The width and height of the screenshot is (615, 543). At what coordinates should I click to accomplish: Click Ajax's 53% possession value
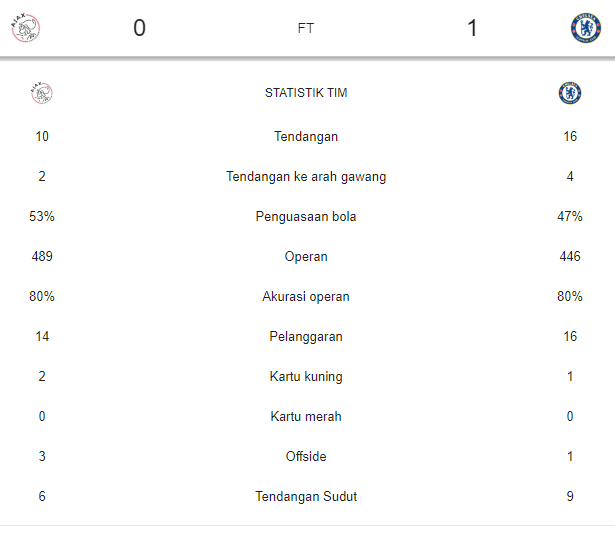(x=42, y=217)
